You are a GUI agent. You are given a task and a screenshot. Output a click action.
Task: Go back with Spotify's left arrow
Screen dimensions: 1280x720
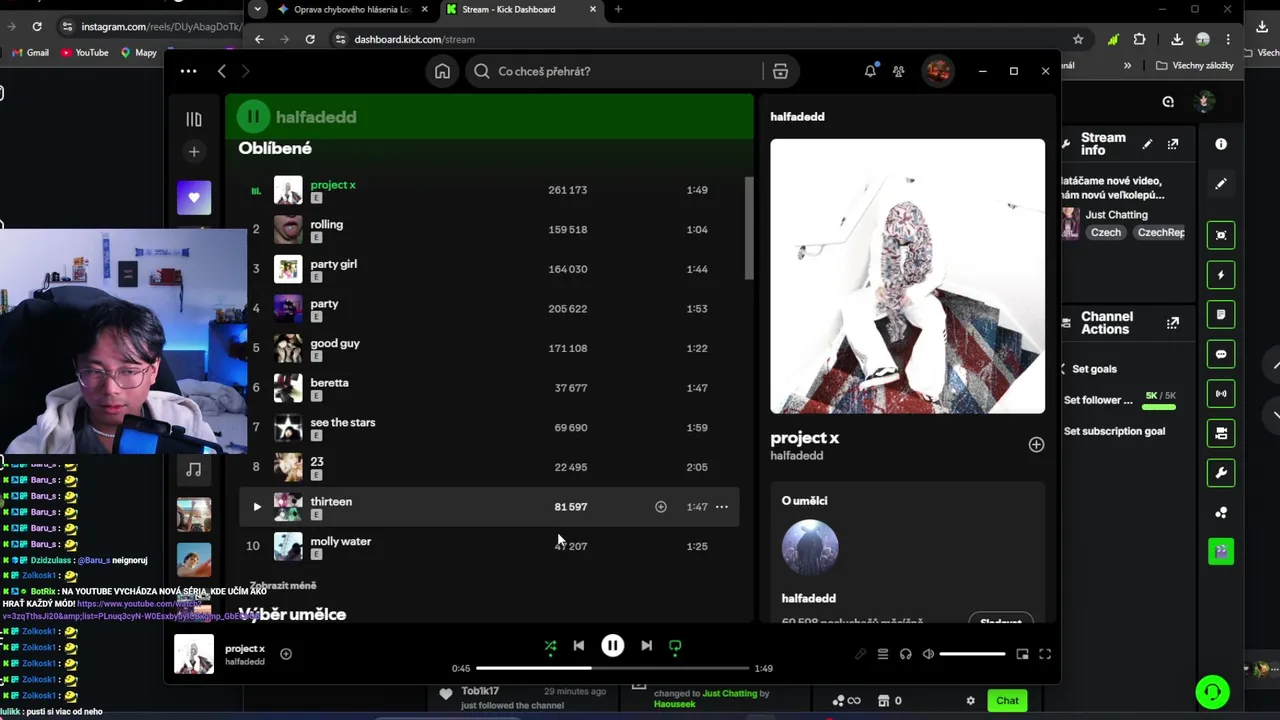coord(222,71)
